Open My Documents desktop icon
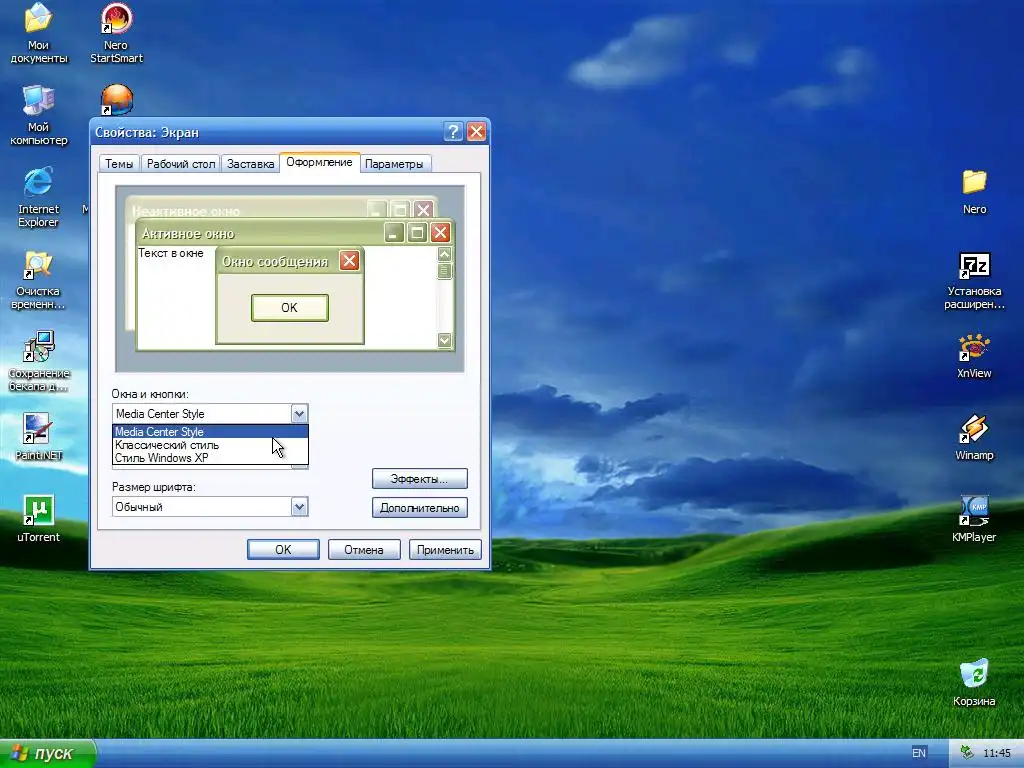Image resolution: width=1024 pixels, height=768 pixels. (39, 33)
